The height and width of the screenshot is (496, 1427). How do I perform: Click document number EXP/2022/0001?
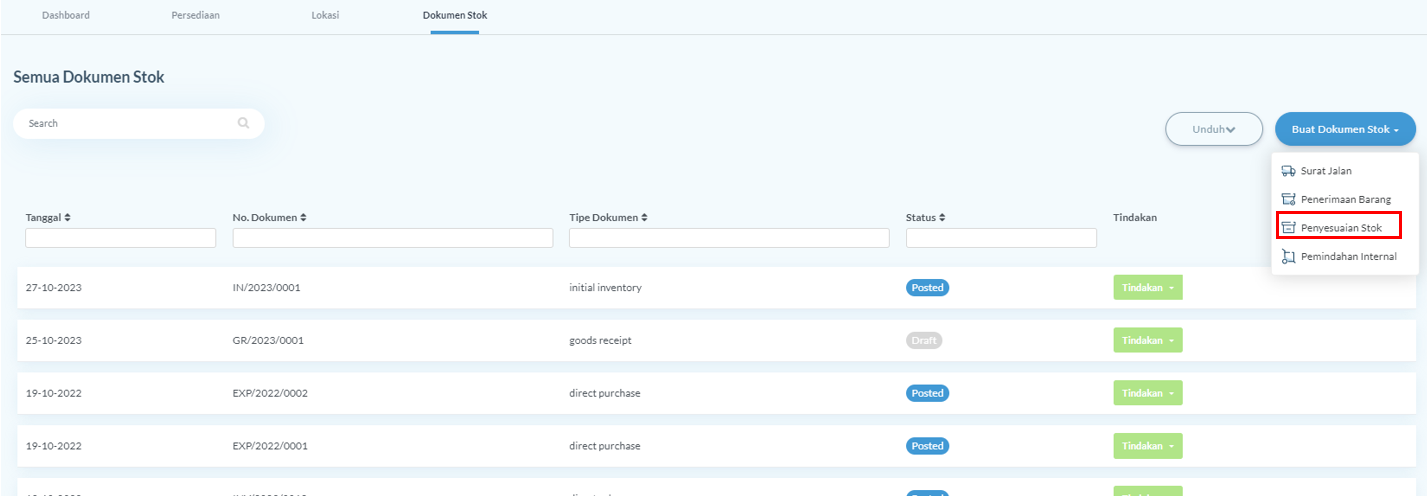270,446
